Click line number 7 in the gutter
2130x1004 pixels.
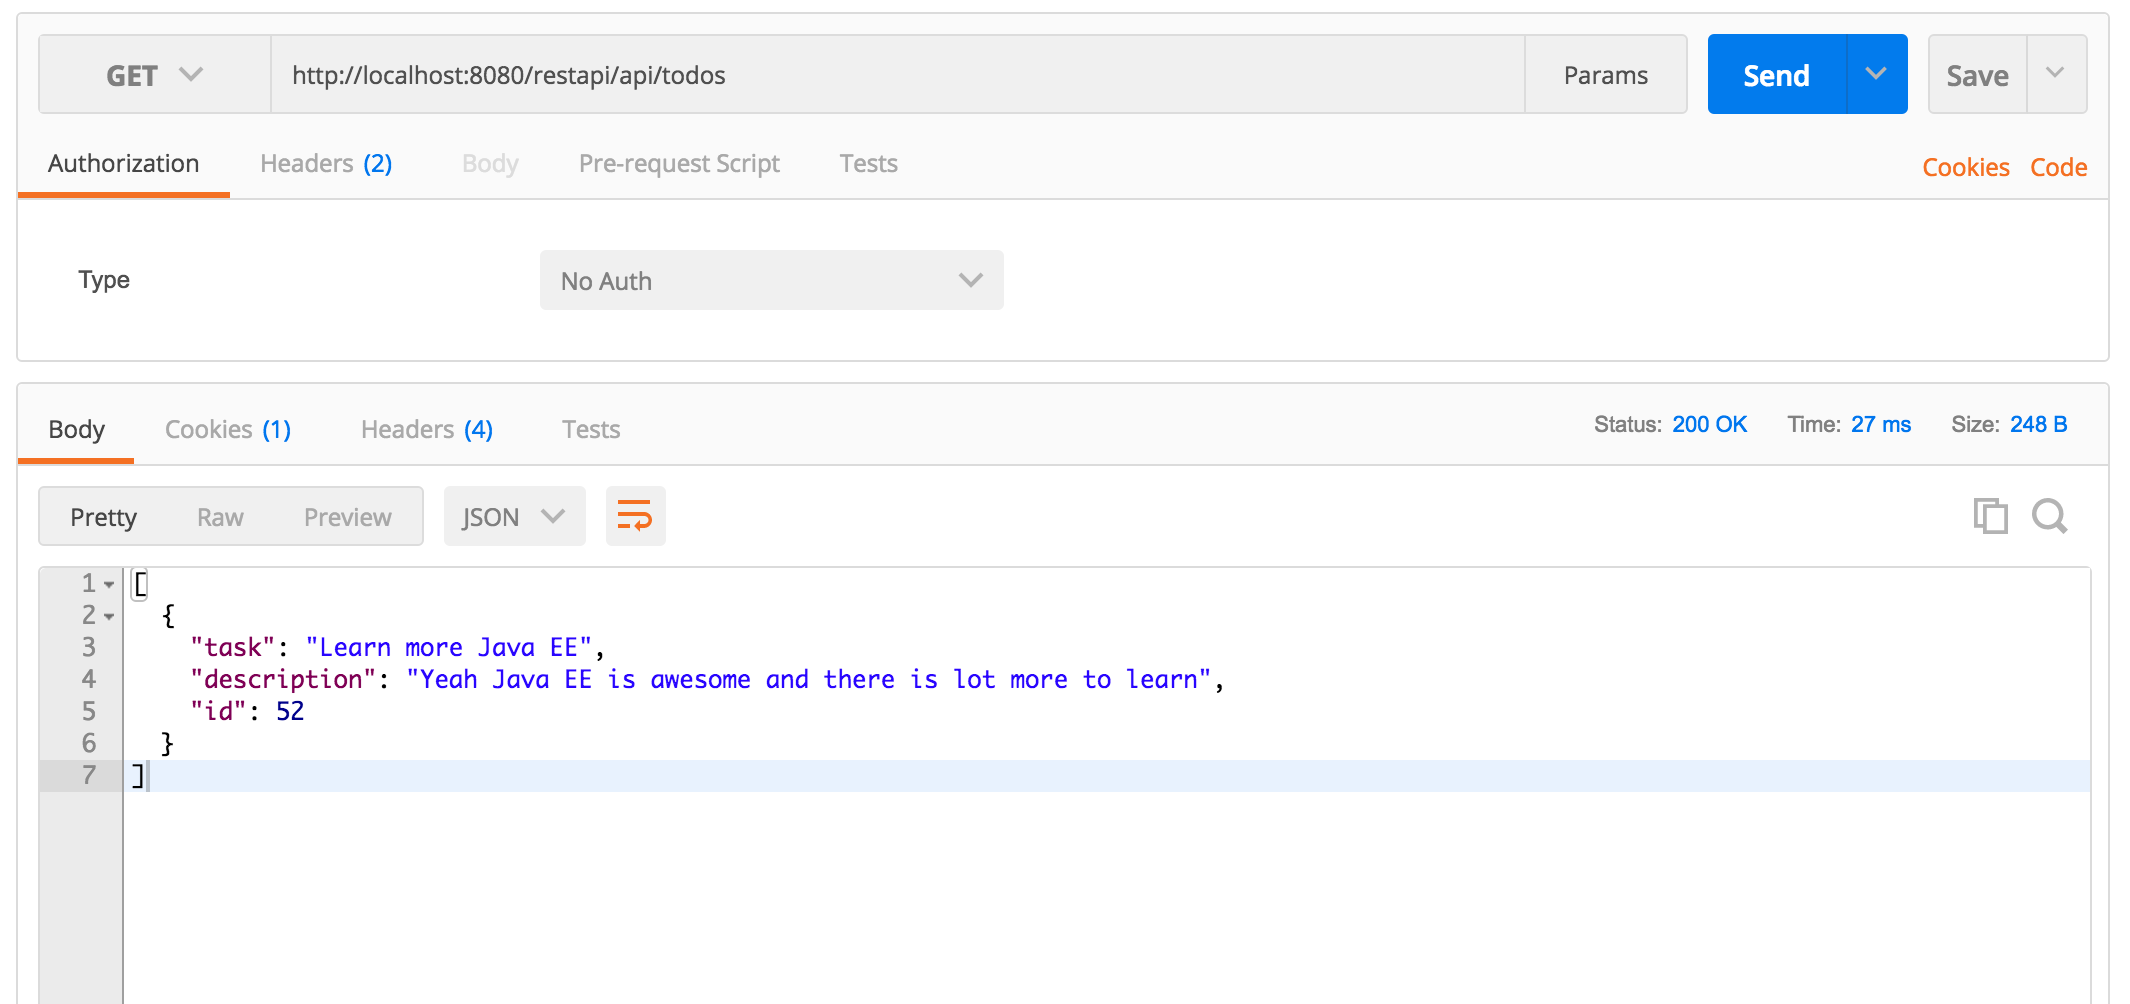[x=89, y=775]
